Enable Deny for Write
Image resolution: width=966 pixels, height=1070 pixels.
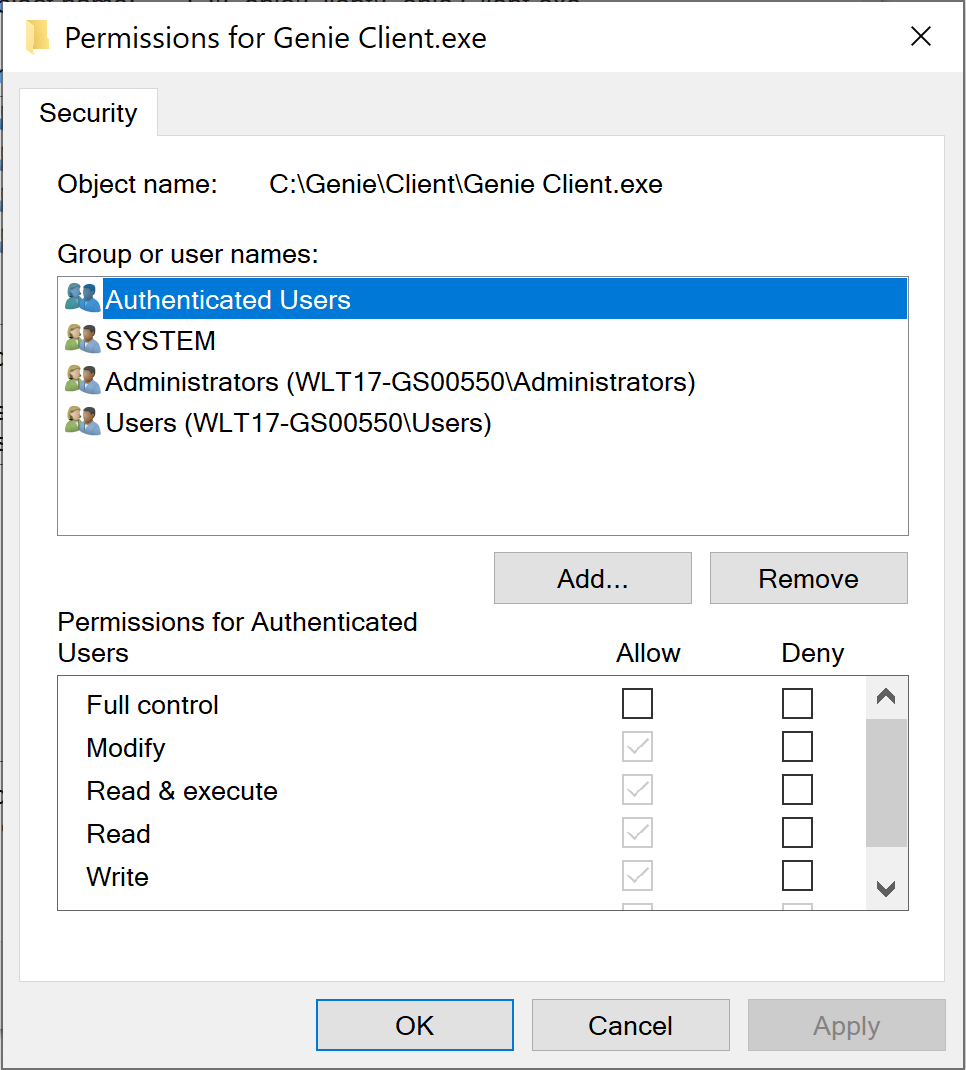click(797, 875)
